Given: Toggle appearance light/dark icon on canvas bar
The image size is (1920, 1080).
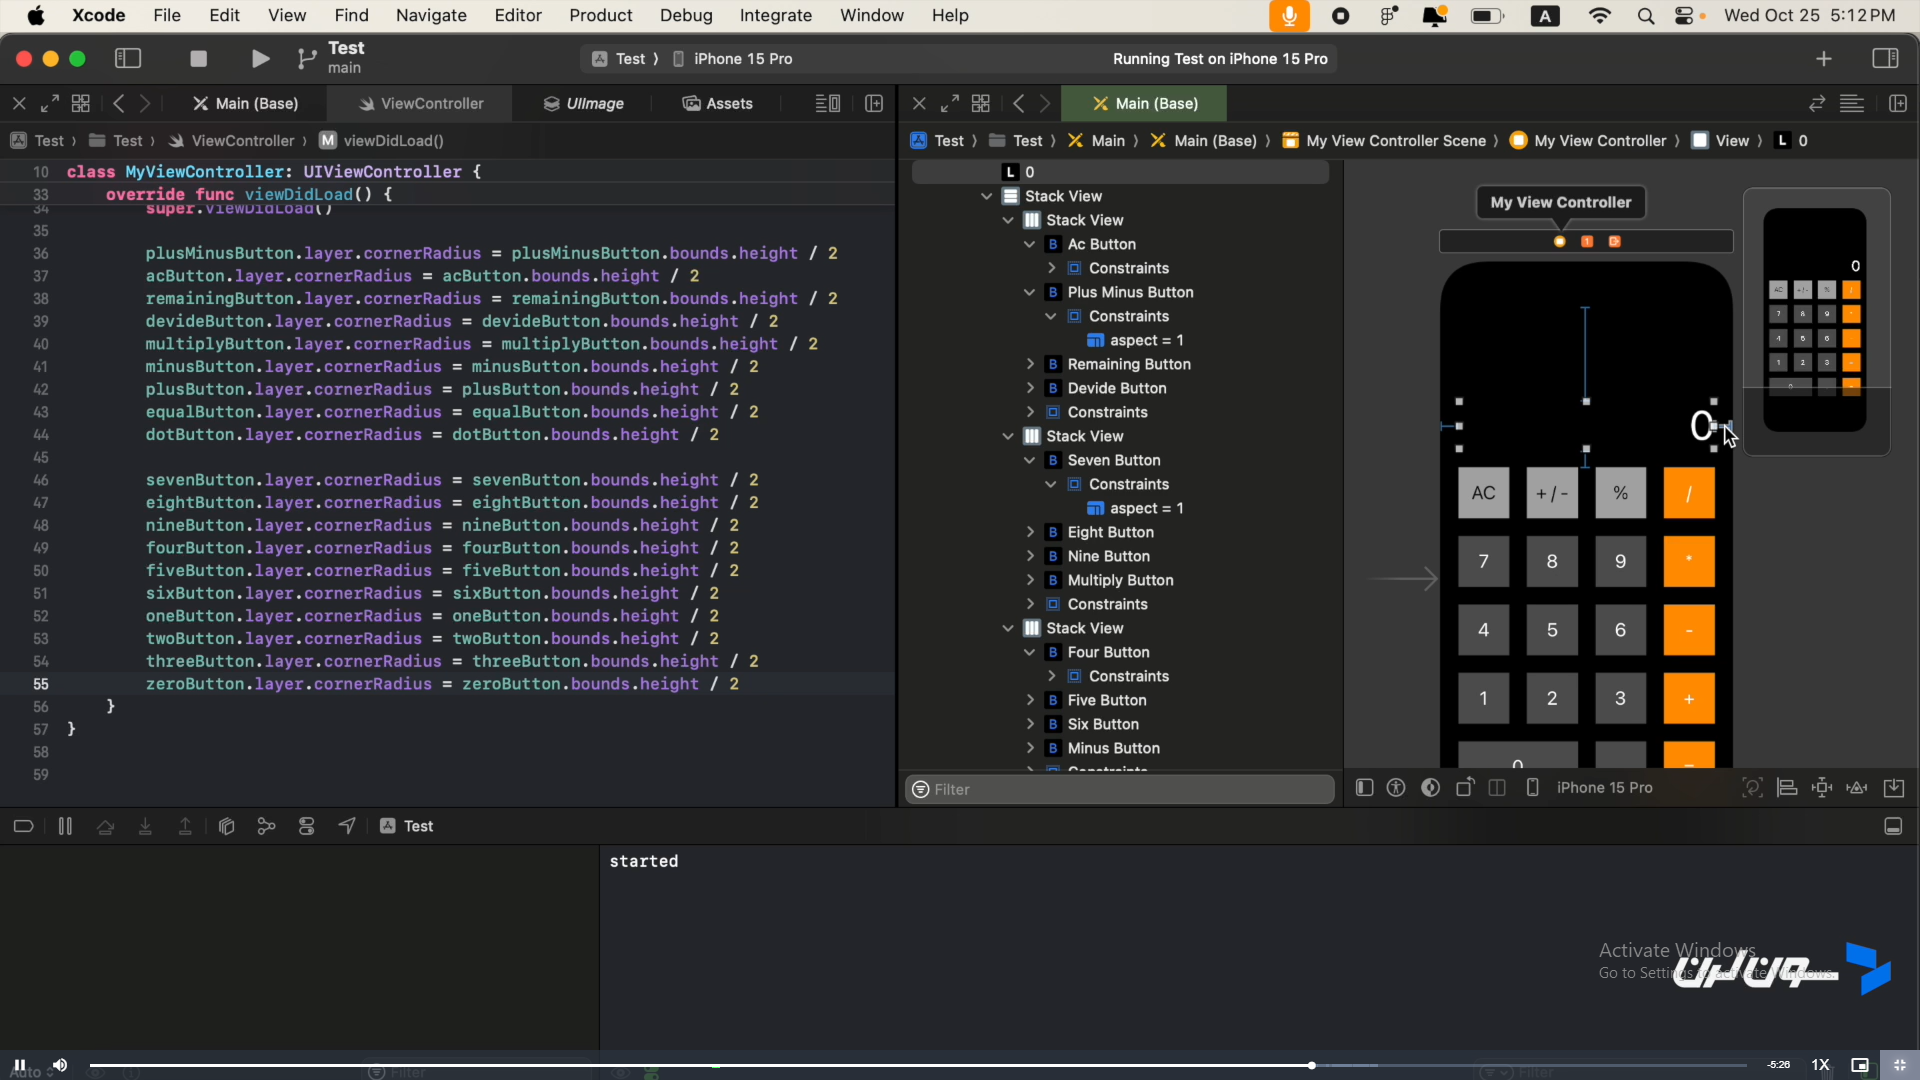Looking at the screenshot, I should tap(1431, 788).
